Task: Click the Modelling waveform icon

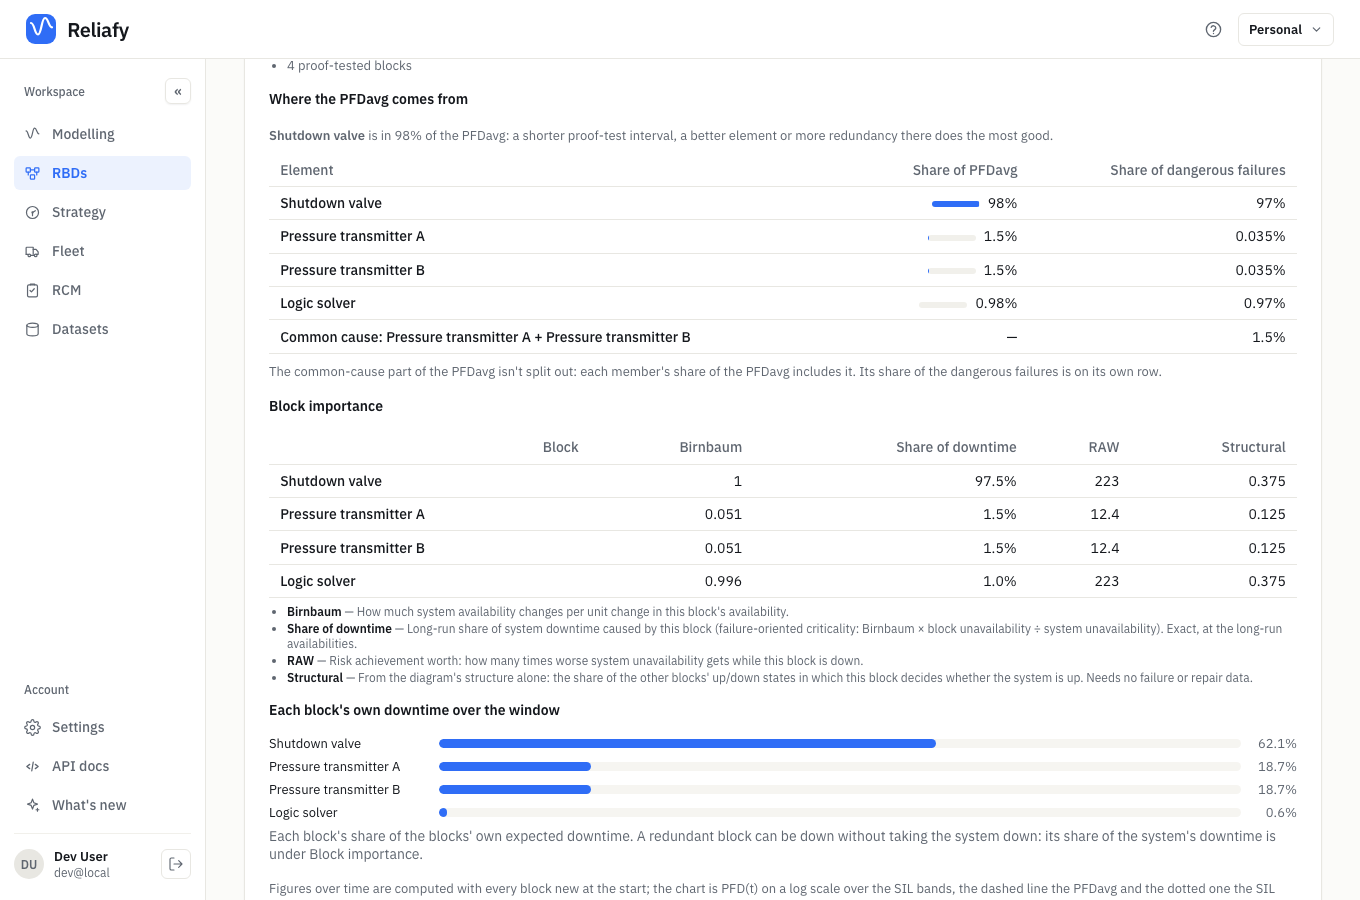Action: point(32,134)
